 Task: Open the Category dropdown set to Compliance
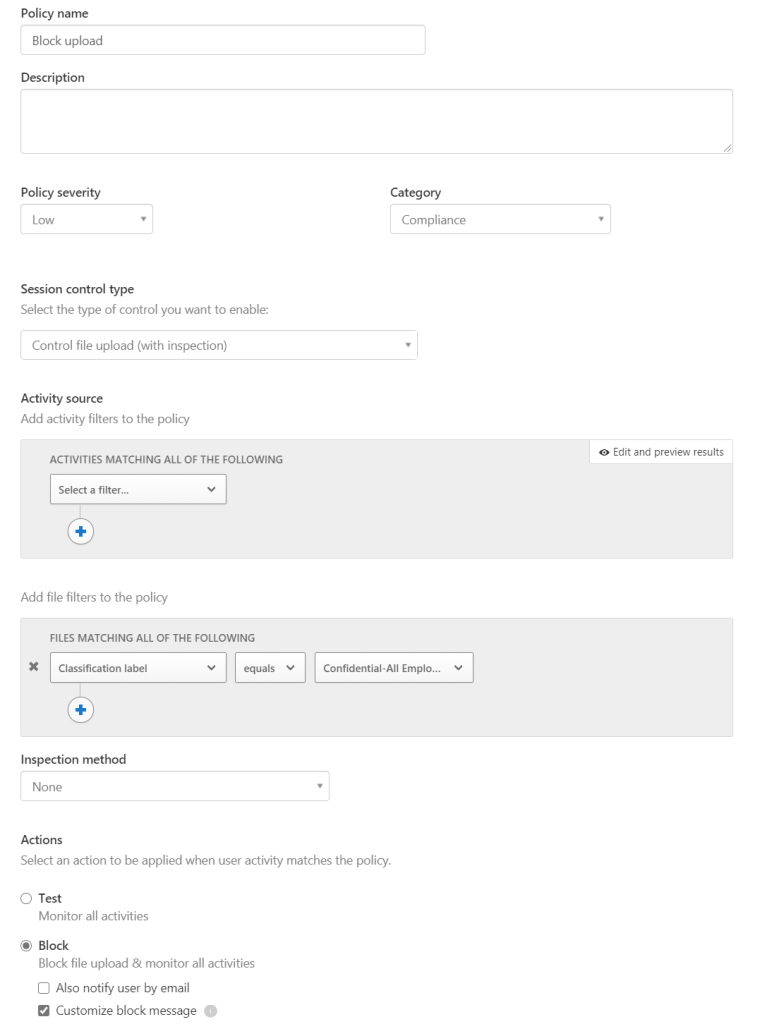[500, 220]
